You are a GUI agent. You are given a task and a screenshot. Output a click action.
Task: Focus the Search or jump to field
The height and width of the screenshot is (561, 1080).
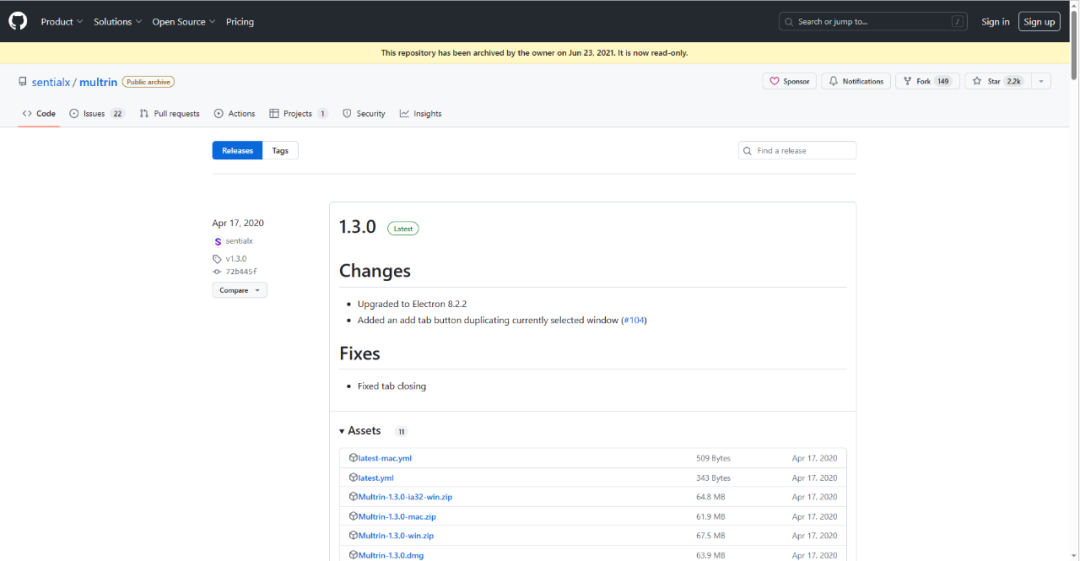pos(873,21)
